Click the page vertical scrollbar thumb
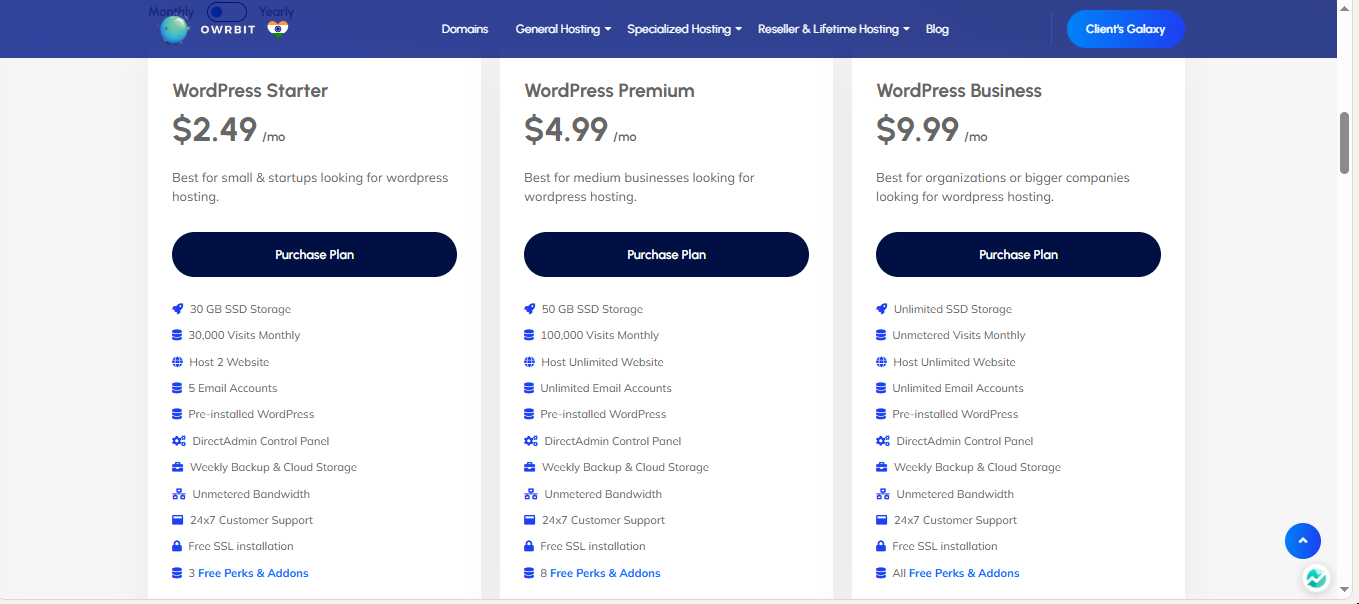The height and width of the screenshot is (604, 1359). (x=1345, y=143)
